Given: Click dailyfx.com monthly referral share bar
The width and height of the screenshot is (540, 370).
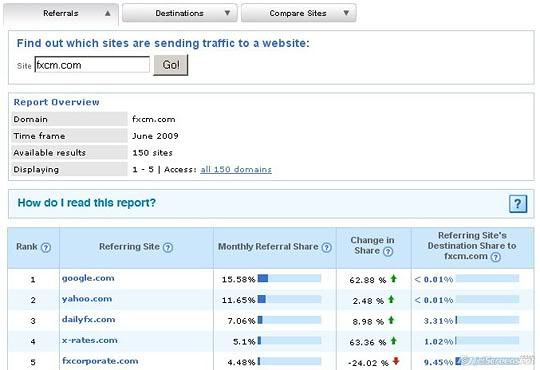Looking at the screenshot, I should tap(289, 320).
